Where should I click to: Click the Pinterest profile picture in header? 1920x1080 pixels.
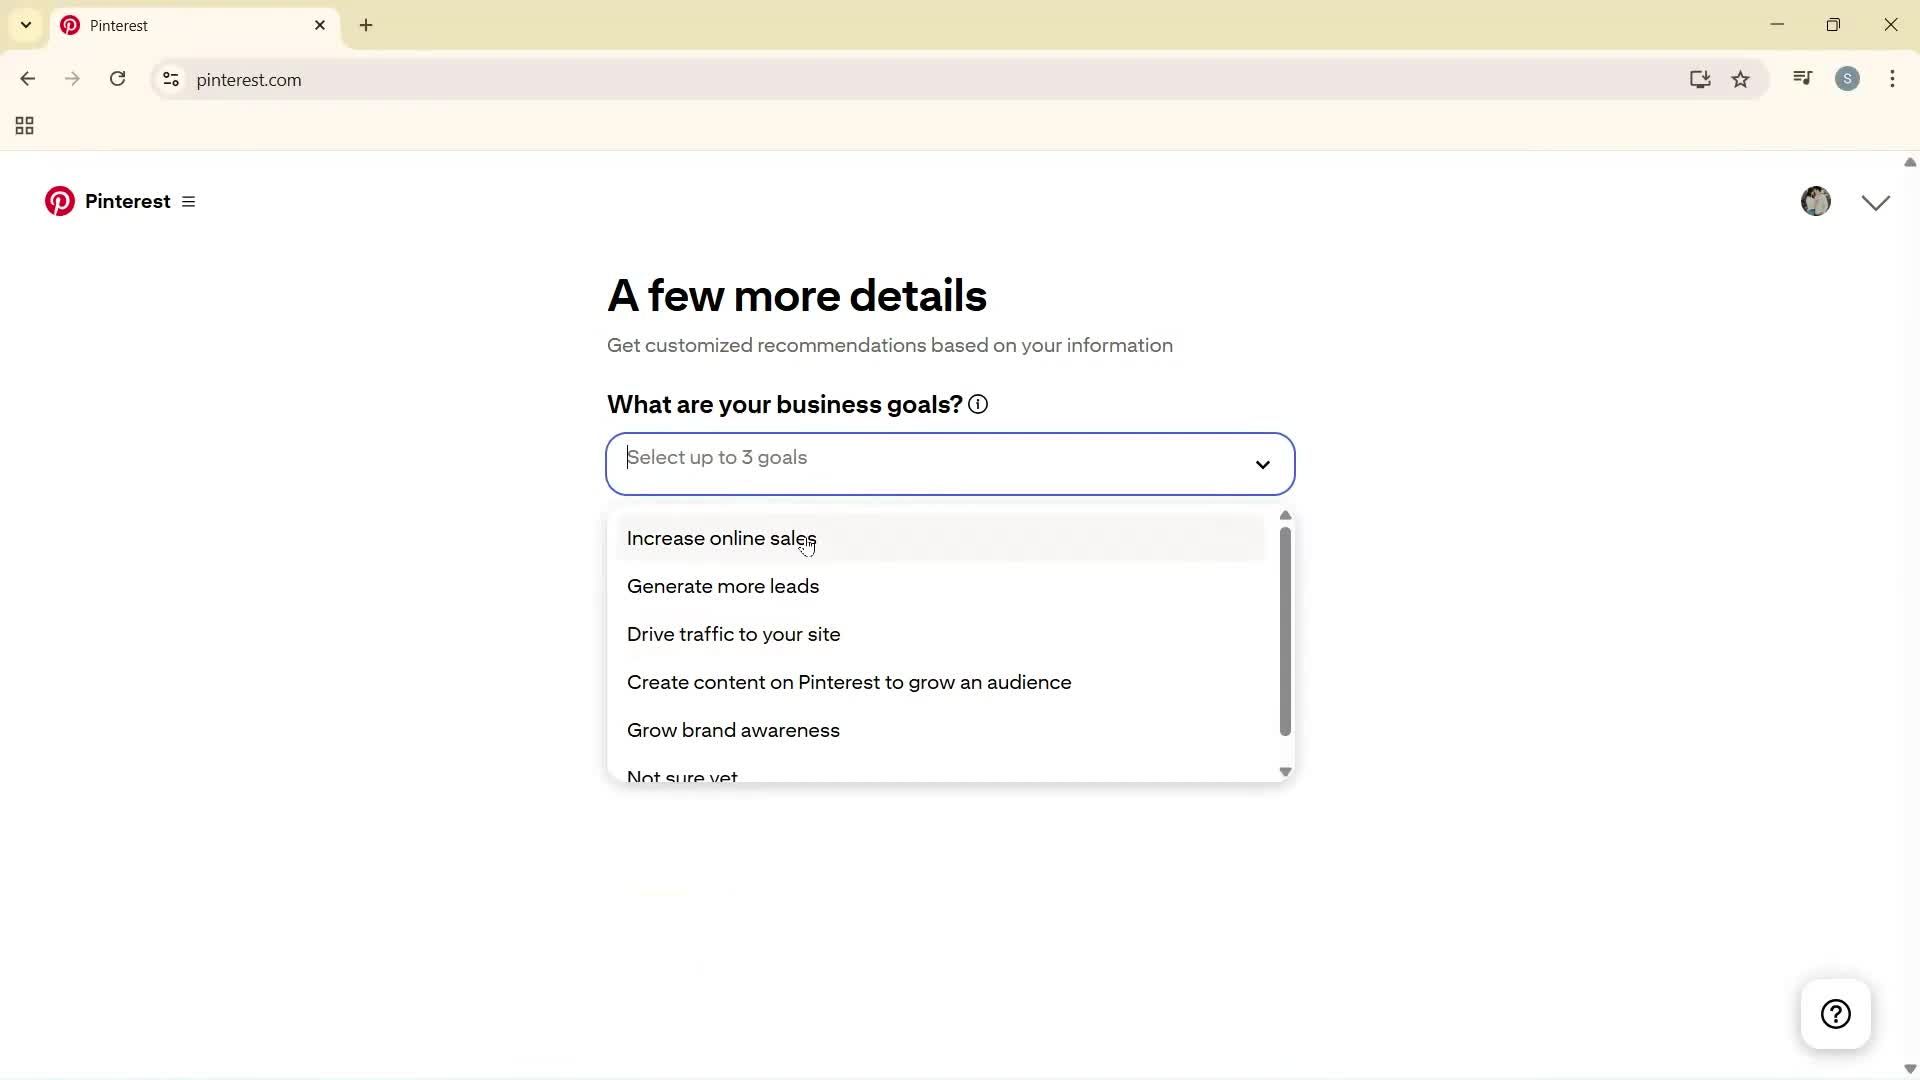[x=1817, y=201]
